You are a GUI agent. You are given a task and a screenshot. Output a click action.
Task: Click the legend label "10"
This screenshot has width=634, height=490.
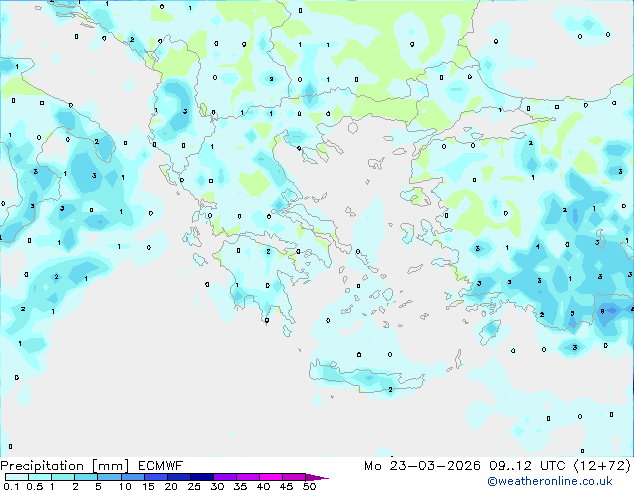[125, 486]
